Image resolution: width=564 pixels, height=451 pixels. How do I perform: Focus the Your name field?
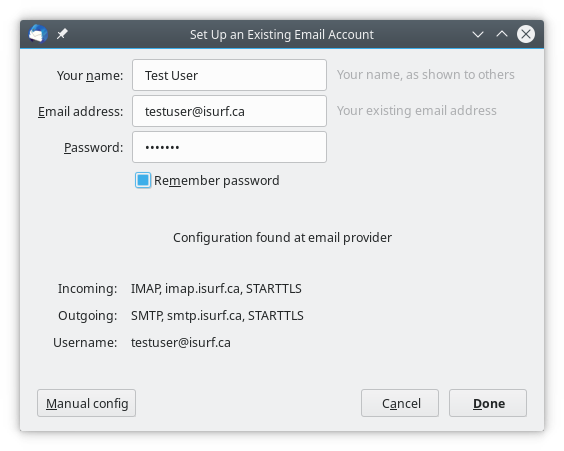point(229,75)
